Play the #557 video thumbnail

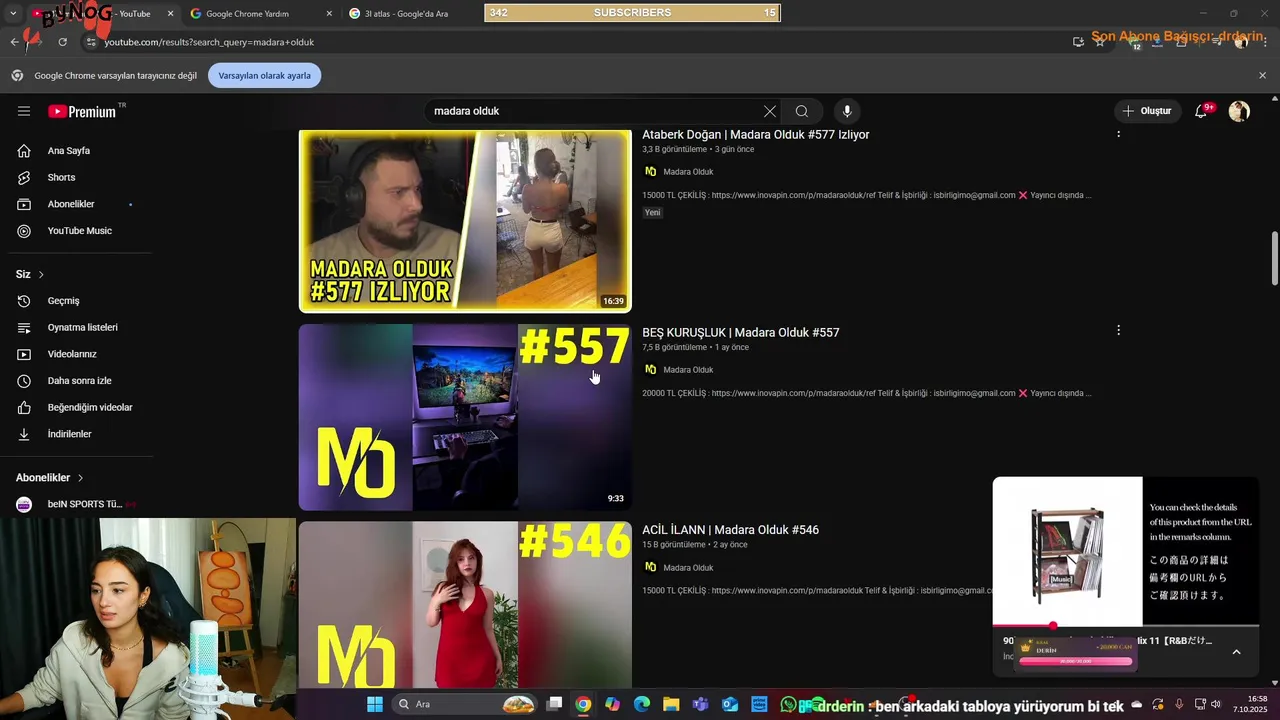point(465,417)
